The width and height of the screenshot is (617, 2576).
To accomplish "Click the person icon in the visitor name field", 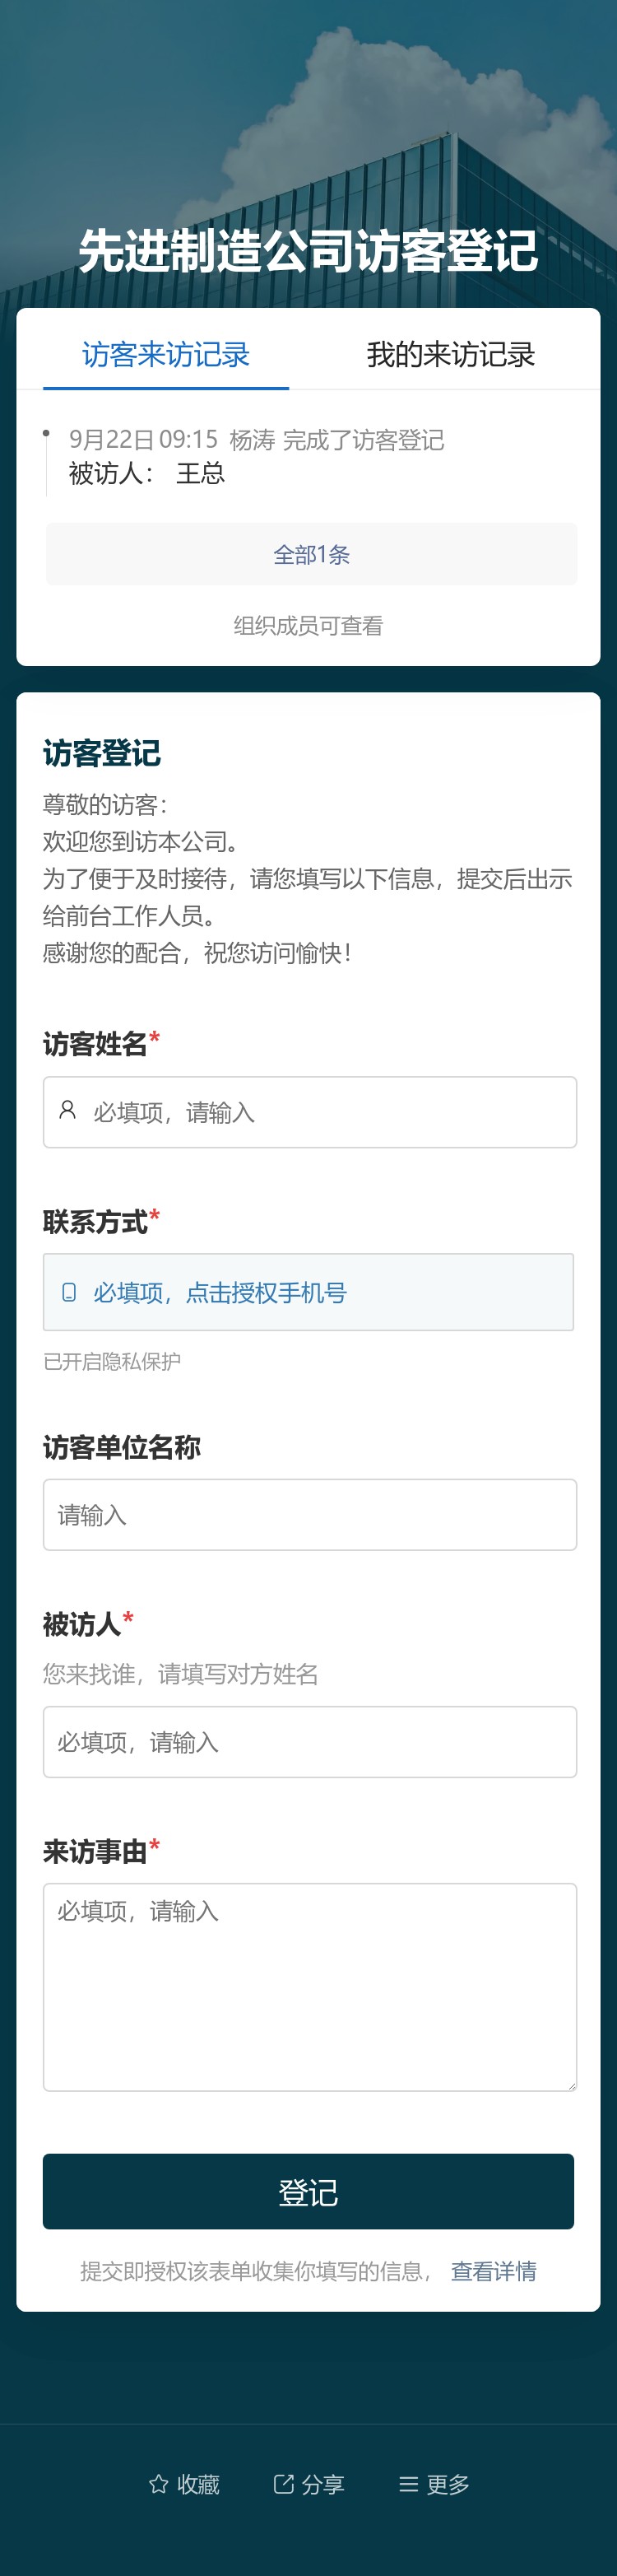I will (67, 1110).
